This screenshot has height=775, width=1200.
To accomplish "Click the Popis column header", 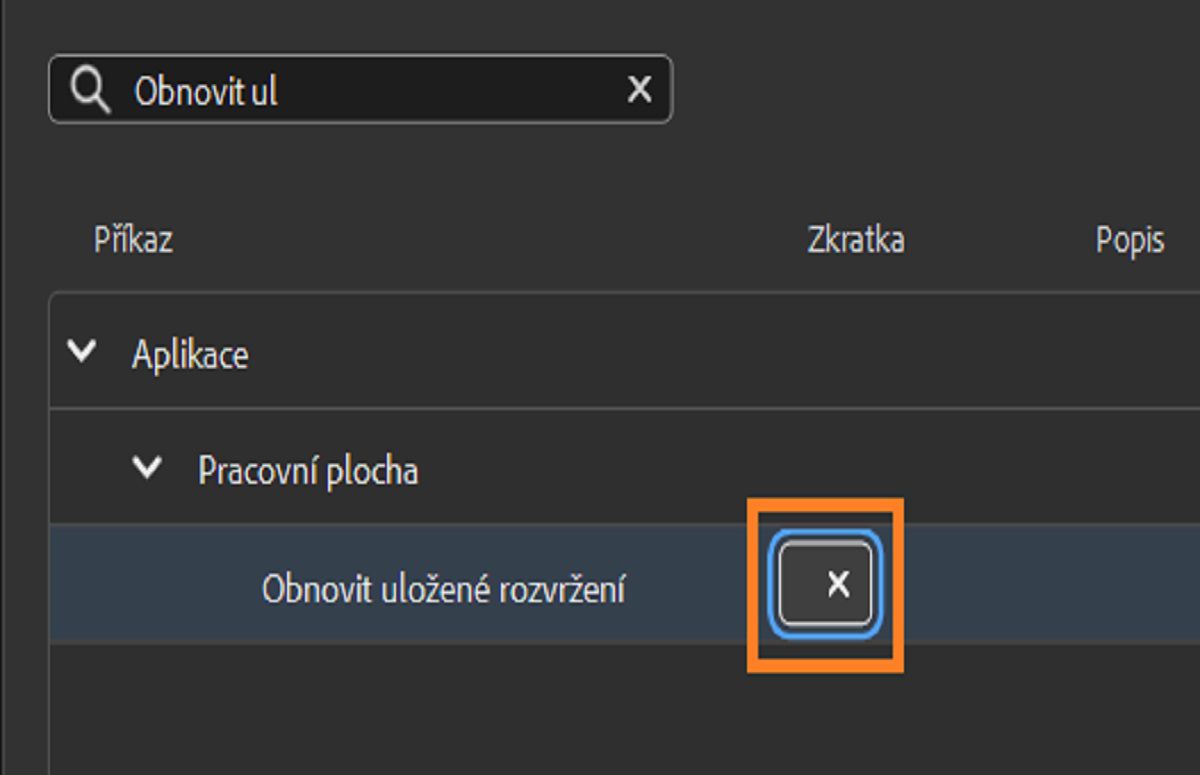I will click(1132, 240).
